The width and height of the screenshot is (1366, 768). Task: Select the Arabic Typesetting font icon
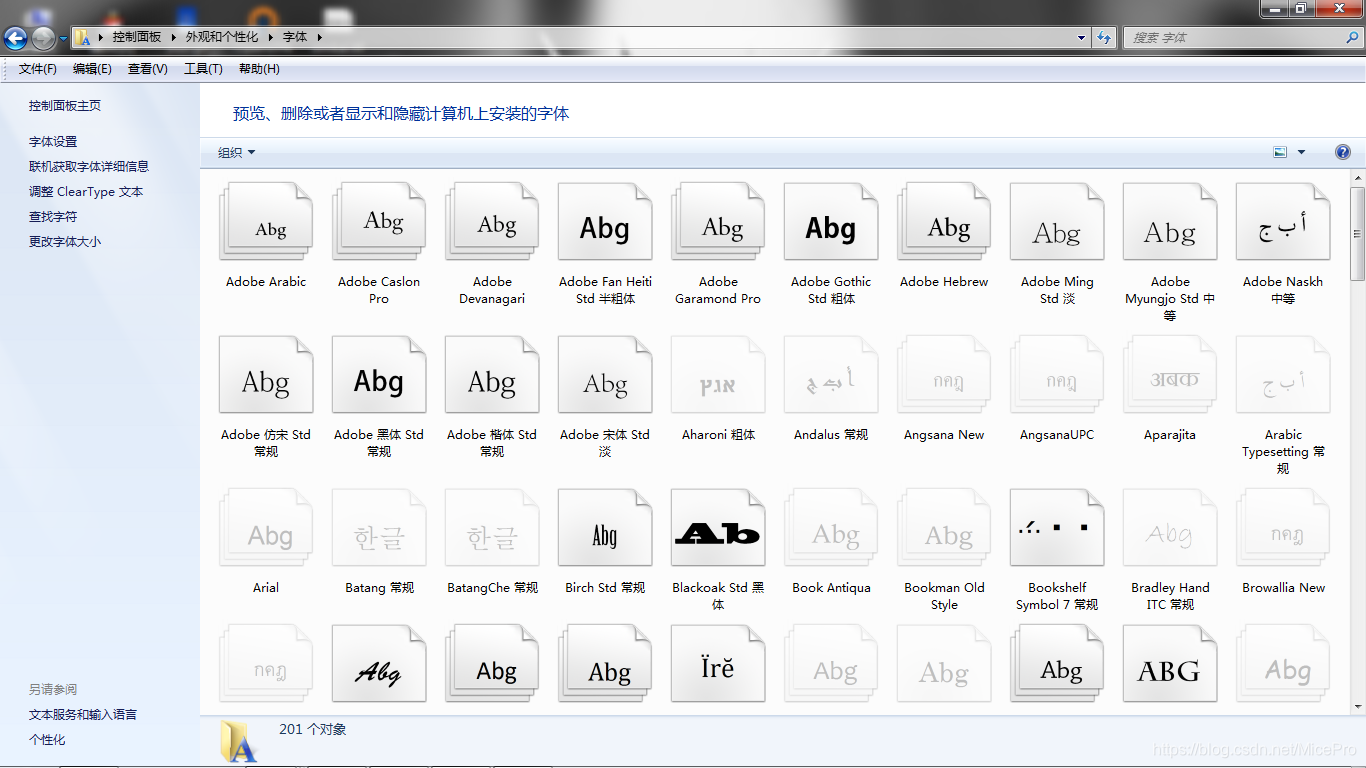1283,375
